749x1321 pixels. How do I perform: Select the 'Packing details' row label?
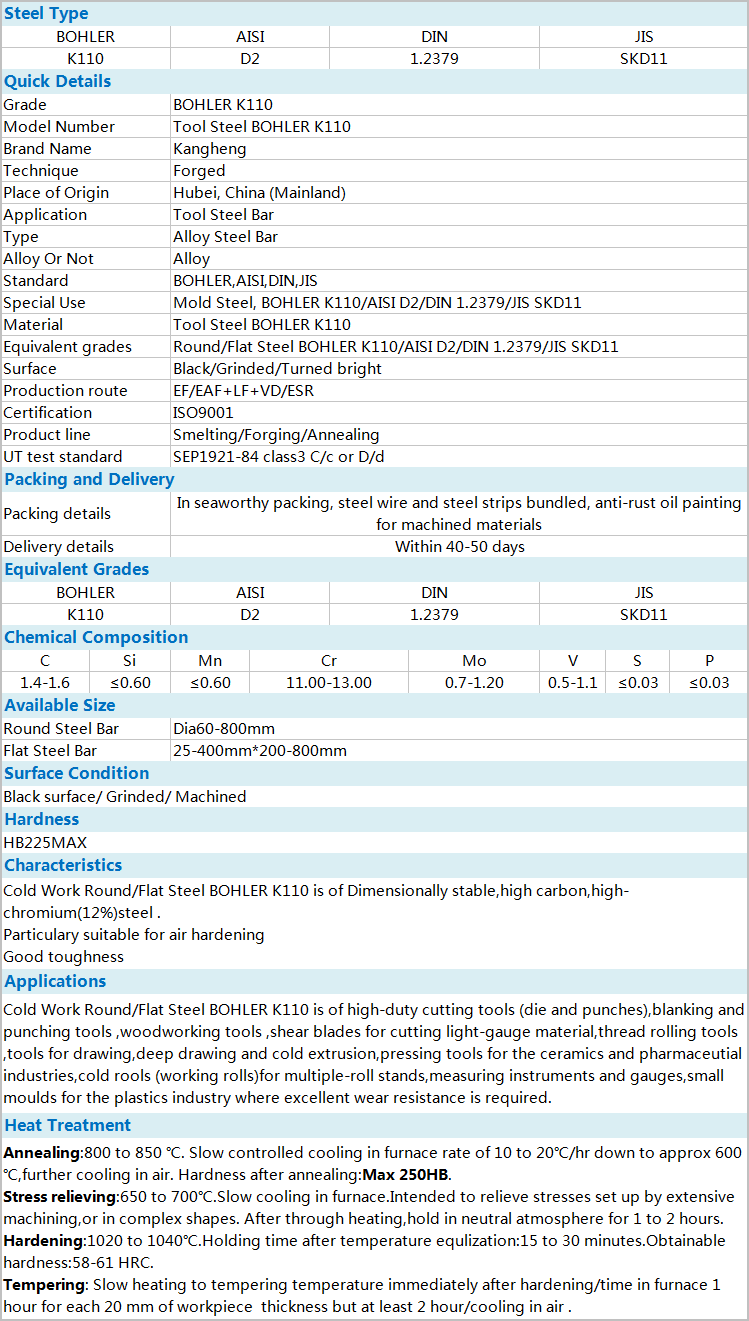57,513
